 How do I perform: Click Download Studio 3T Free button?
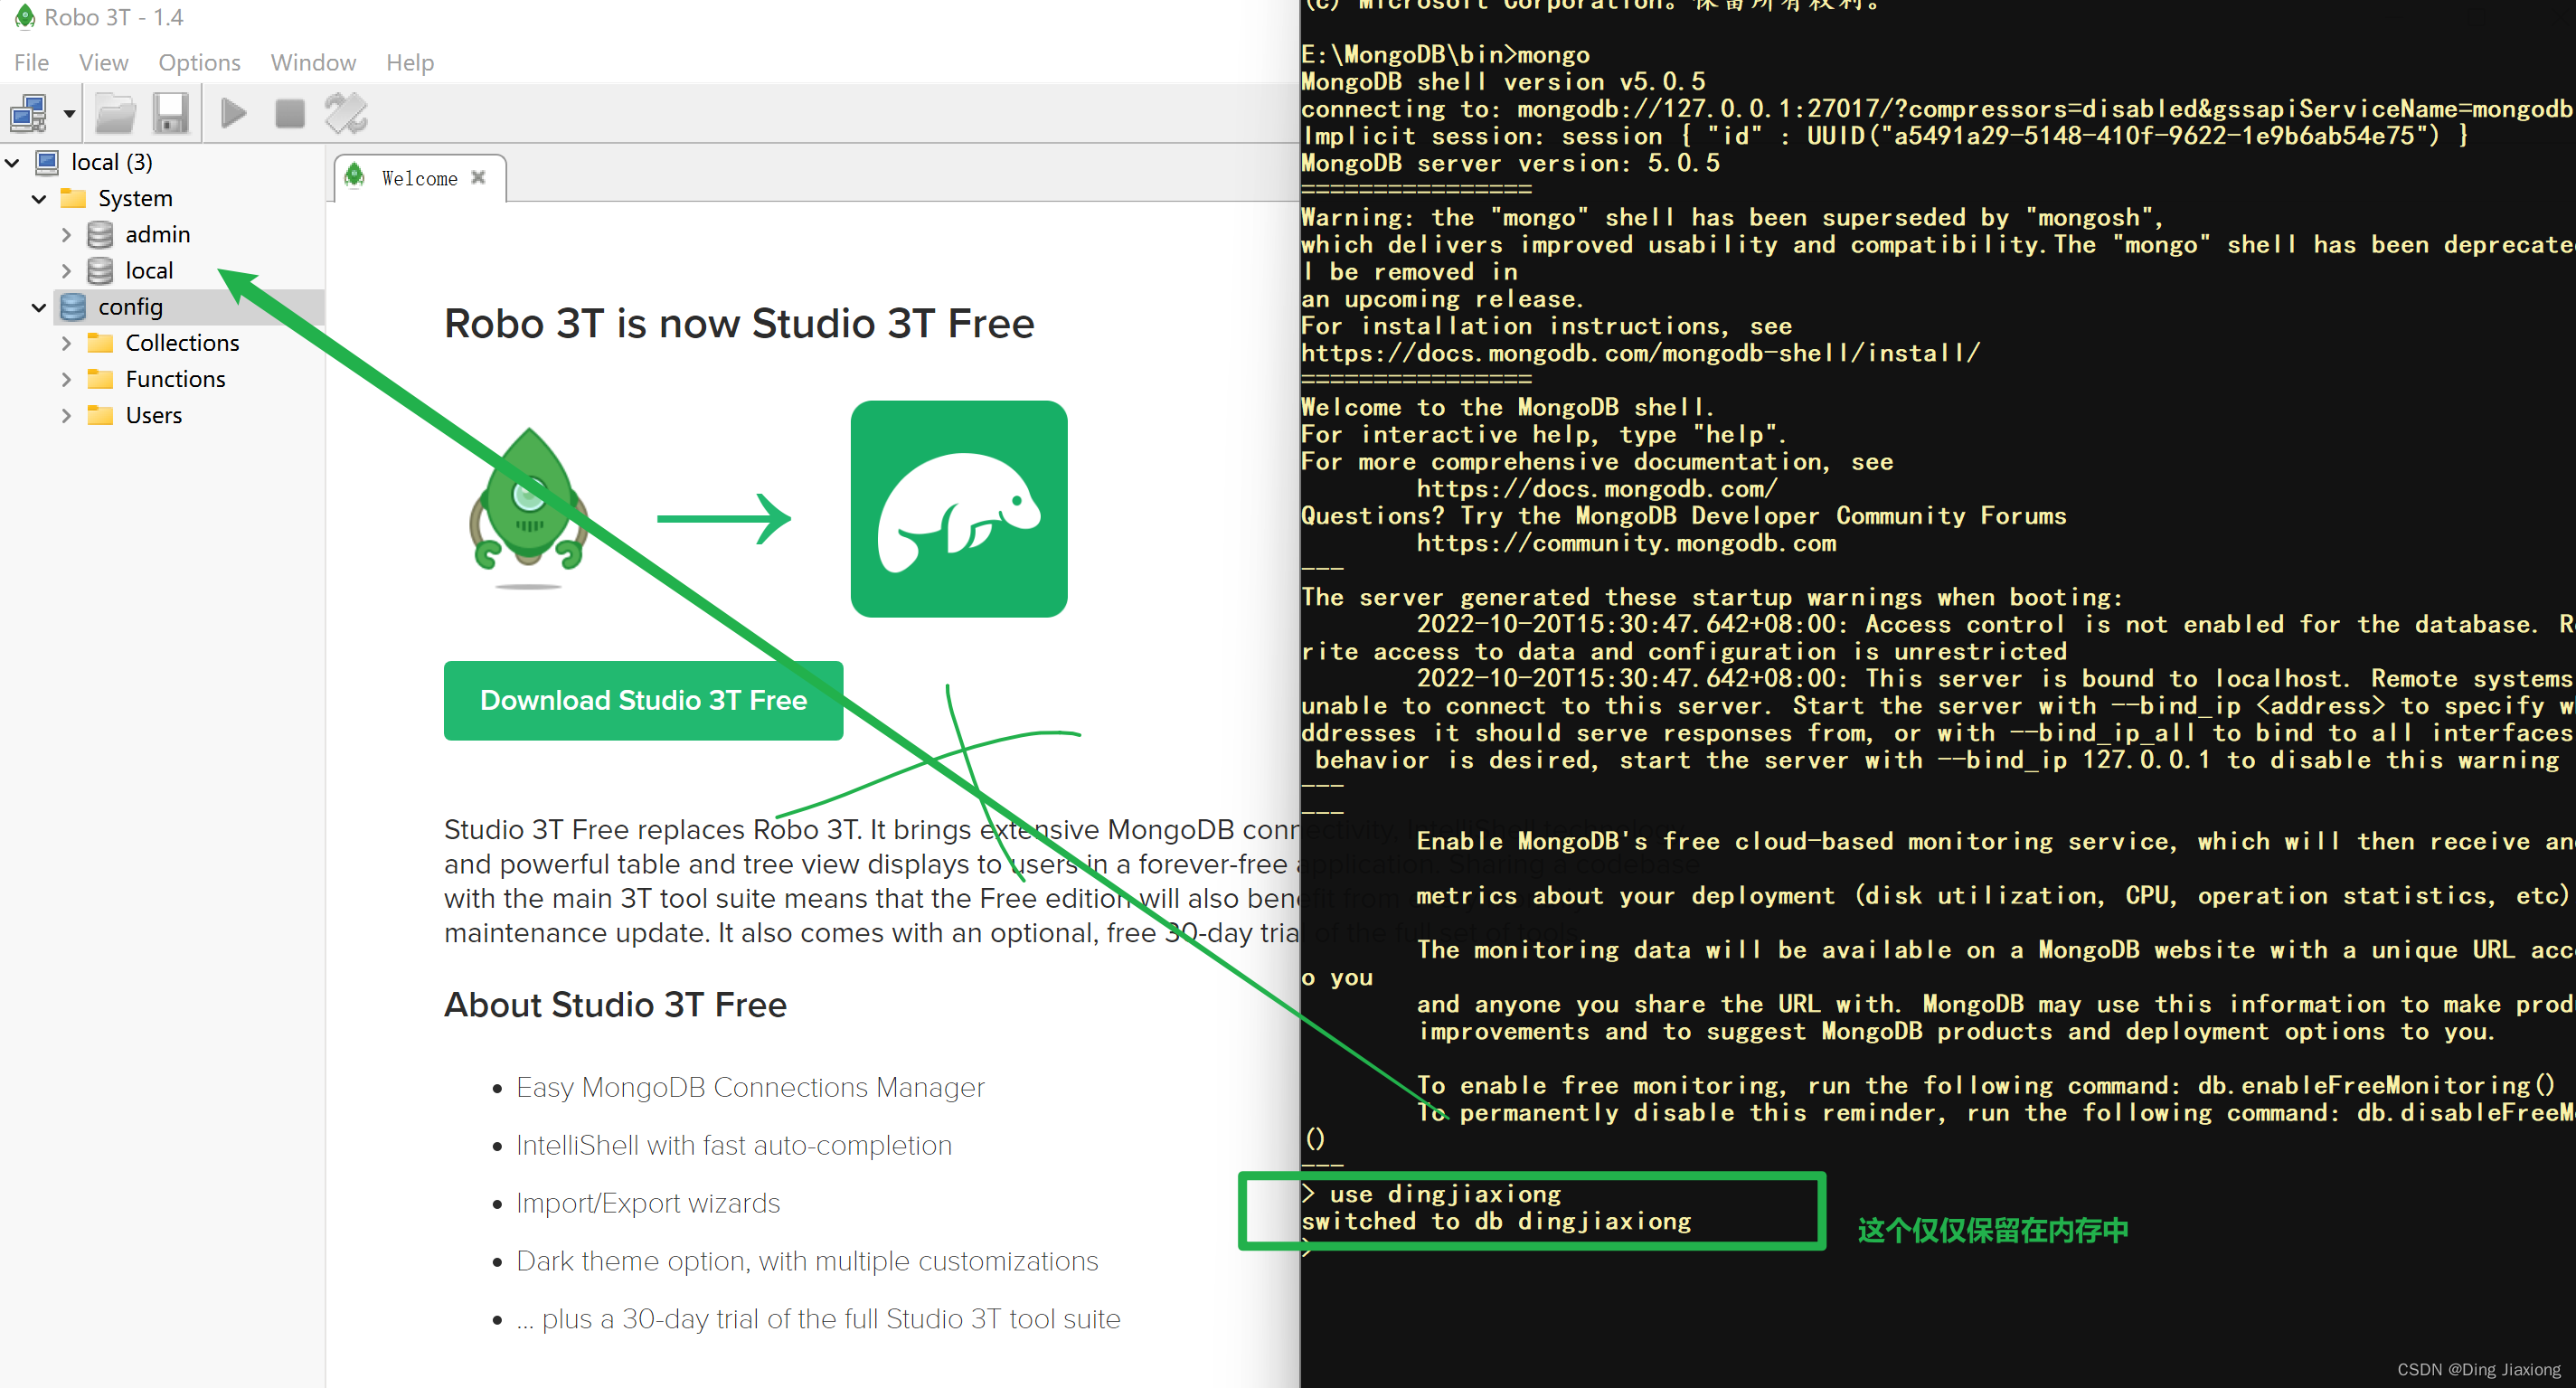click(x=644, y=700)
